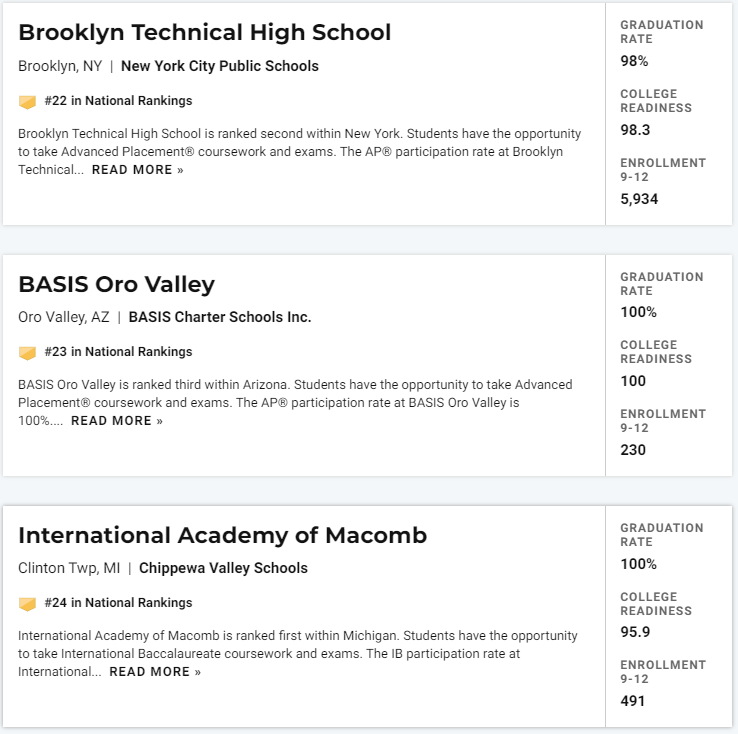Click the Brooklyn, NY location text

coord(60,66)
